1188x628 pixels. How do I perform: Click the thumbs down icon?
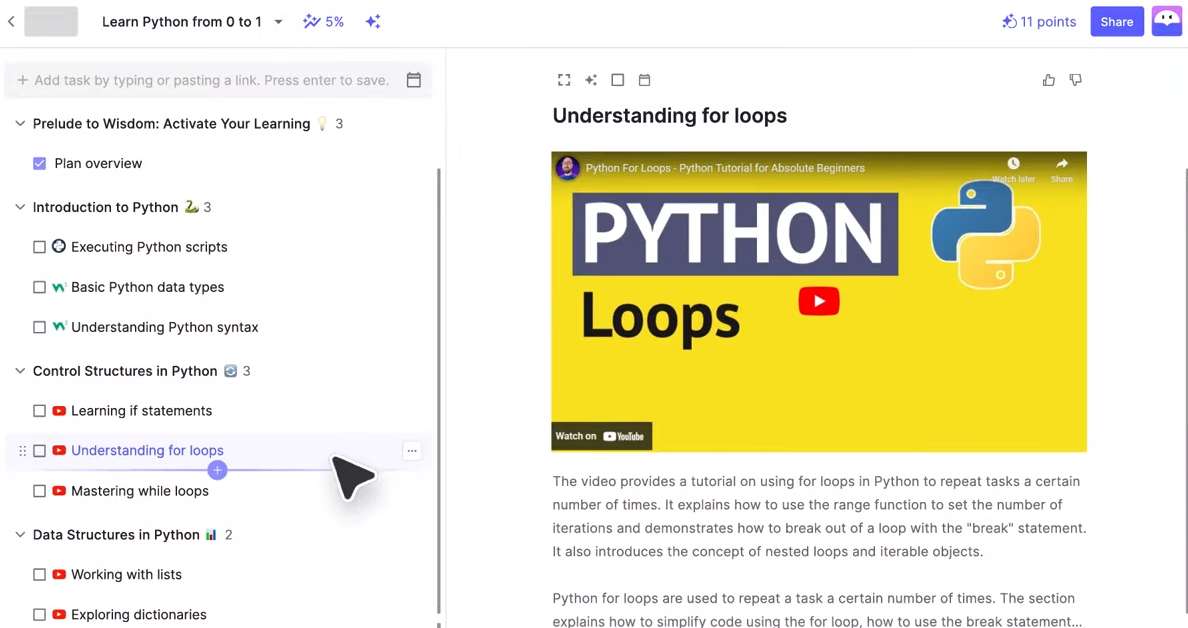pos(1076,80)
